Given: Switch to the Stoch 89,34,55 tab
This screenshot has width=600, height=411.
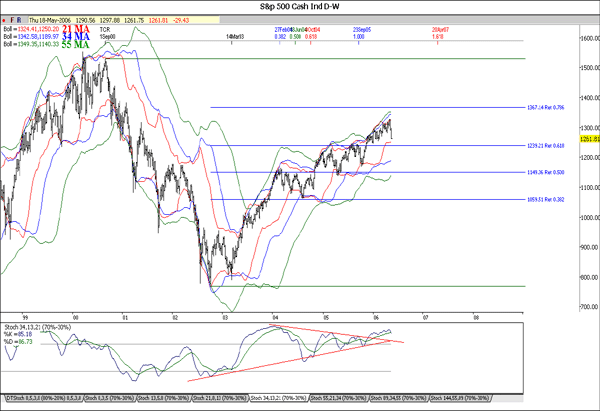Looking at the screenshot, I should (399, 398).
